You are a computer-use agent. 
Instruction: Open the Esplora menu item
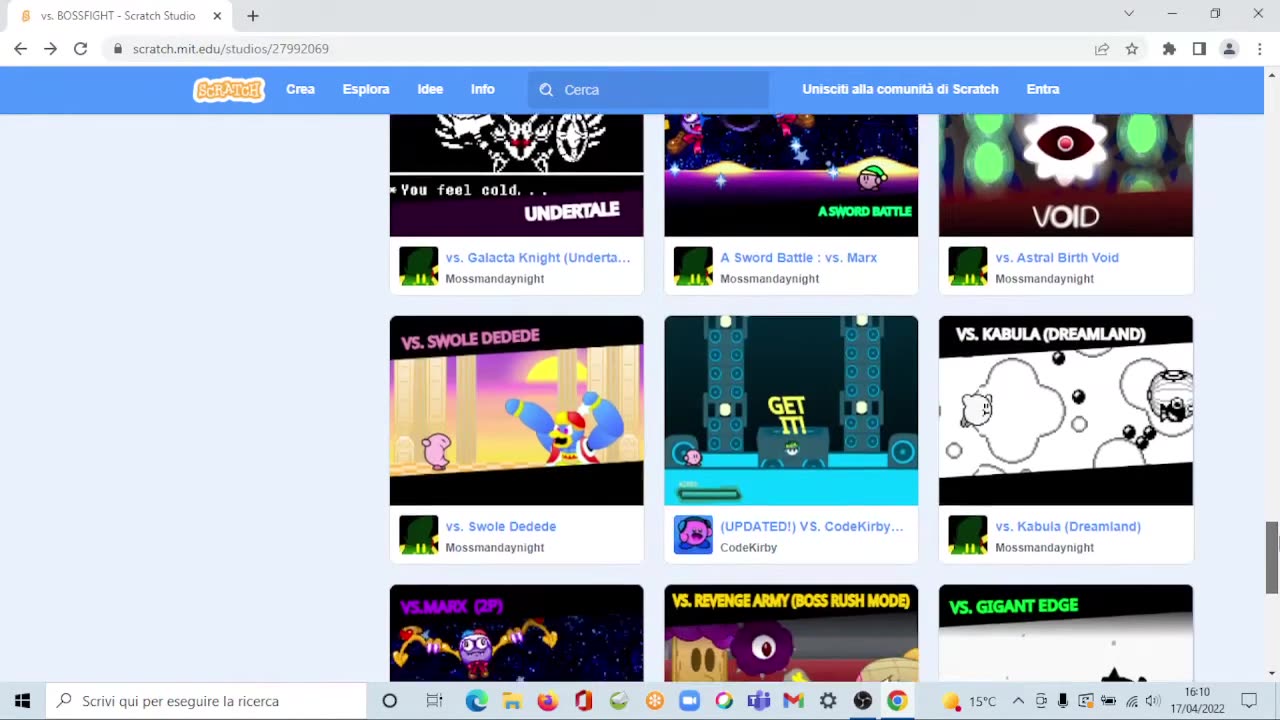[x=366, y=90]
